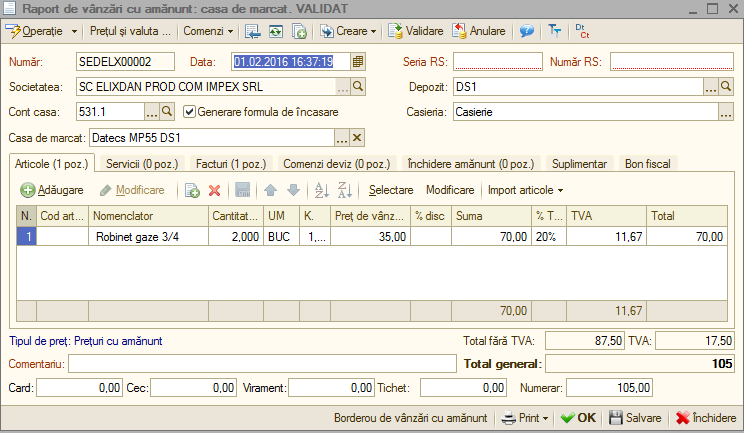Open the speech bubble comments icon
Image resolution: width=744 pixels, height=433 pixels.
(527, 31)
